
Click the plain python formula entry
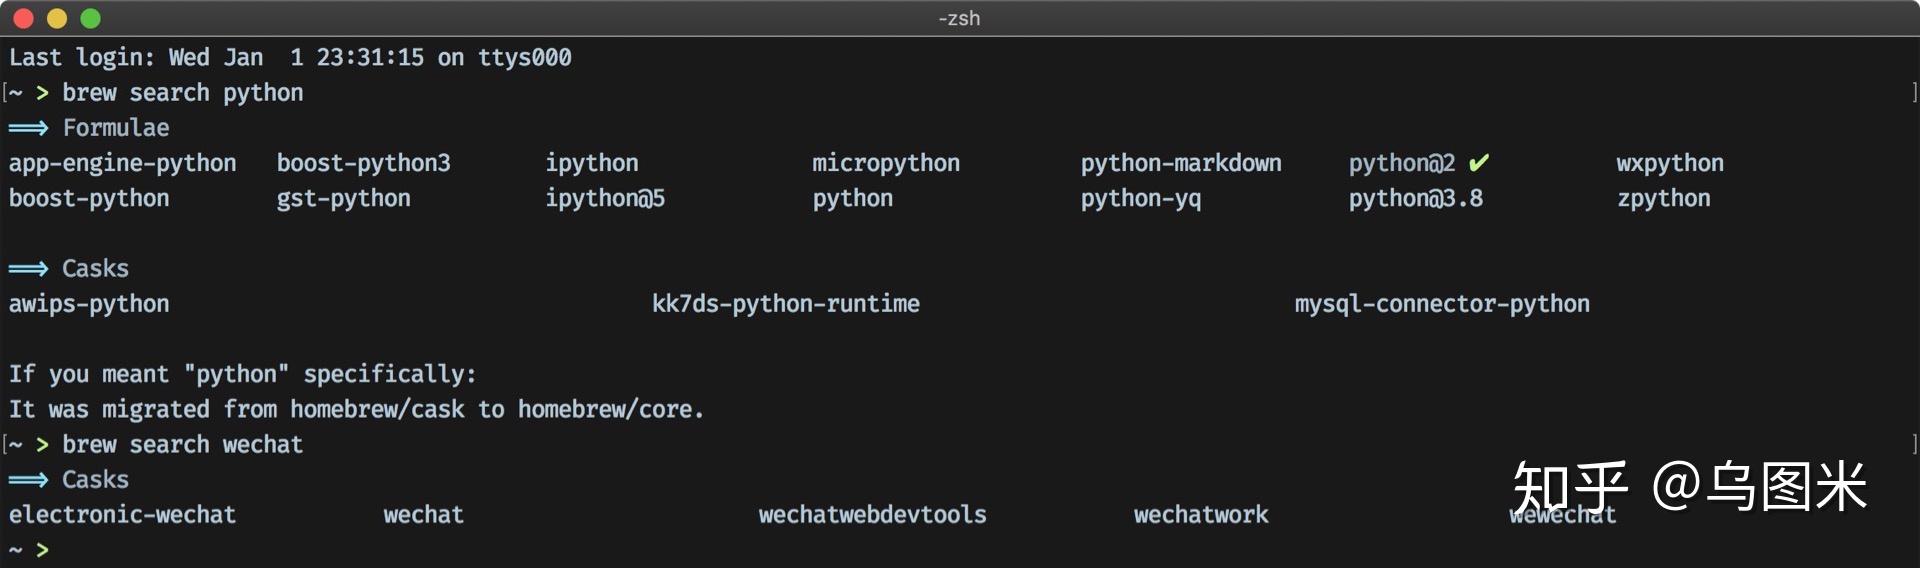852,199
